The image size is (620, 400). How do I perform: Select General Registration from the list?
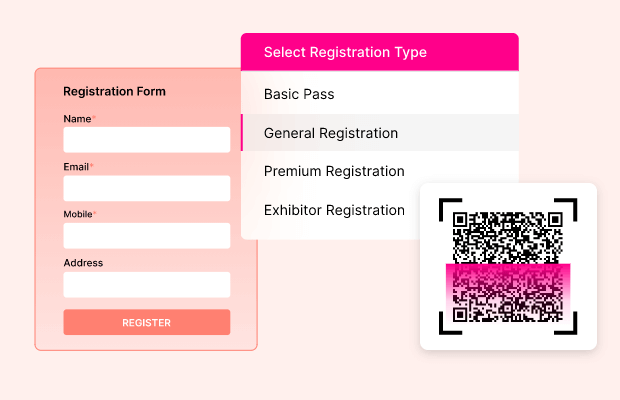tap(331, 133)
